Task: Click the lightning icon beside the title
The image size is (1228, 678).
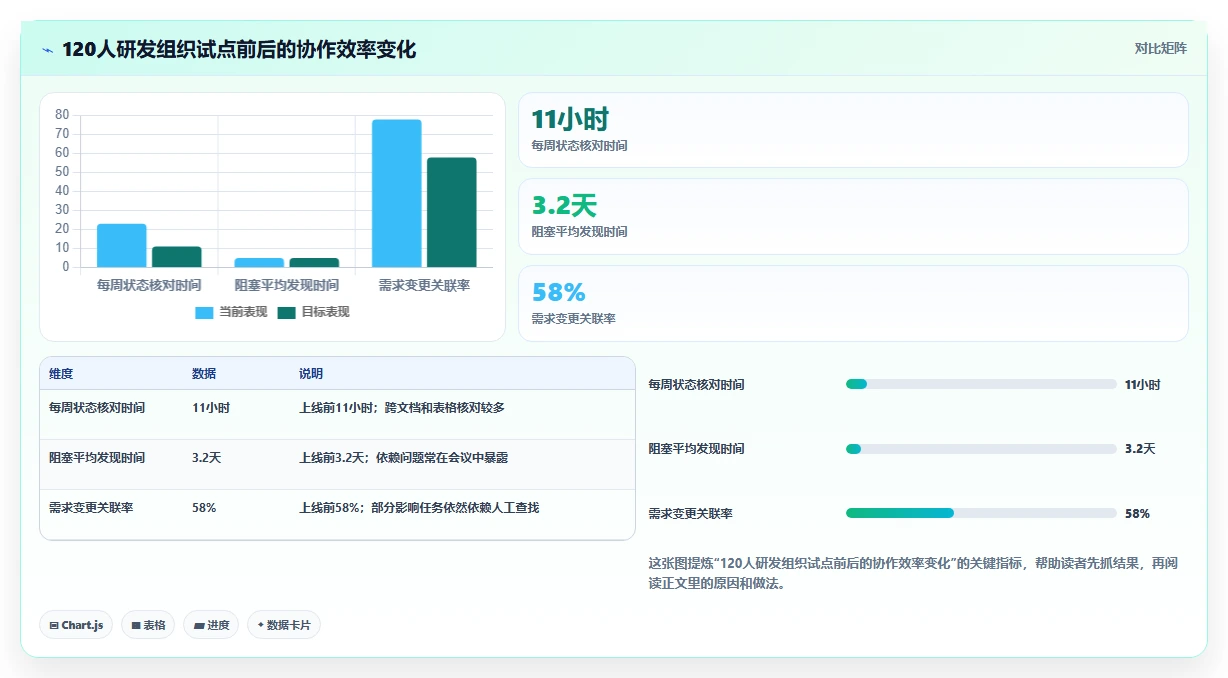Action: (48, 50)
